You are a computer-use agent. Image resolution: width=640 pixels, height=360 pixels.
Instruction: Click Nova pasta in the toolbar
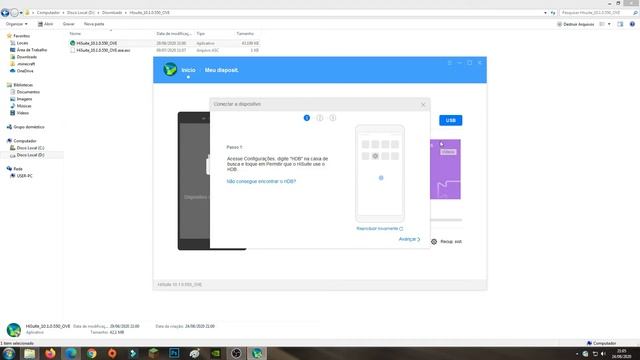(94, 24)
